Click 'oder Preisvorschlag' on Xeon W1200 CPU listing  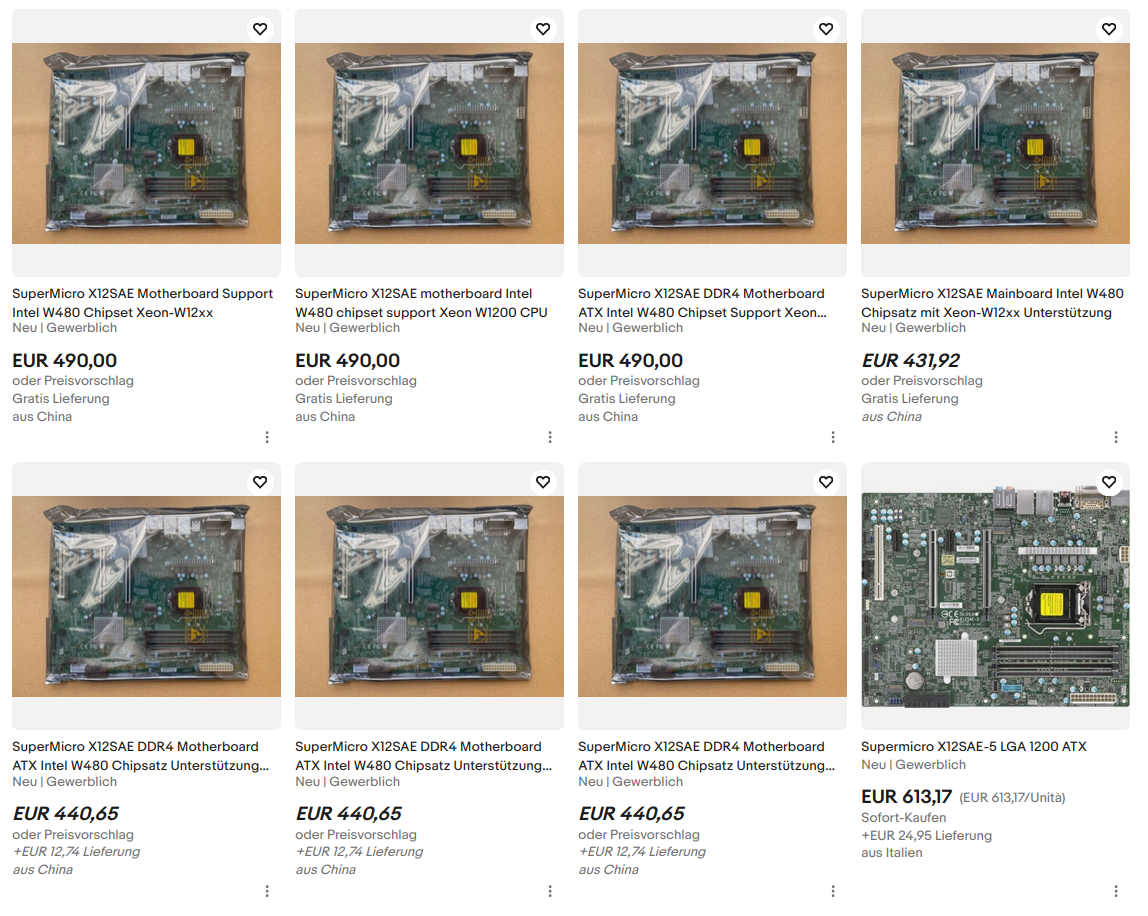coord(356,381)
